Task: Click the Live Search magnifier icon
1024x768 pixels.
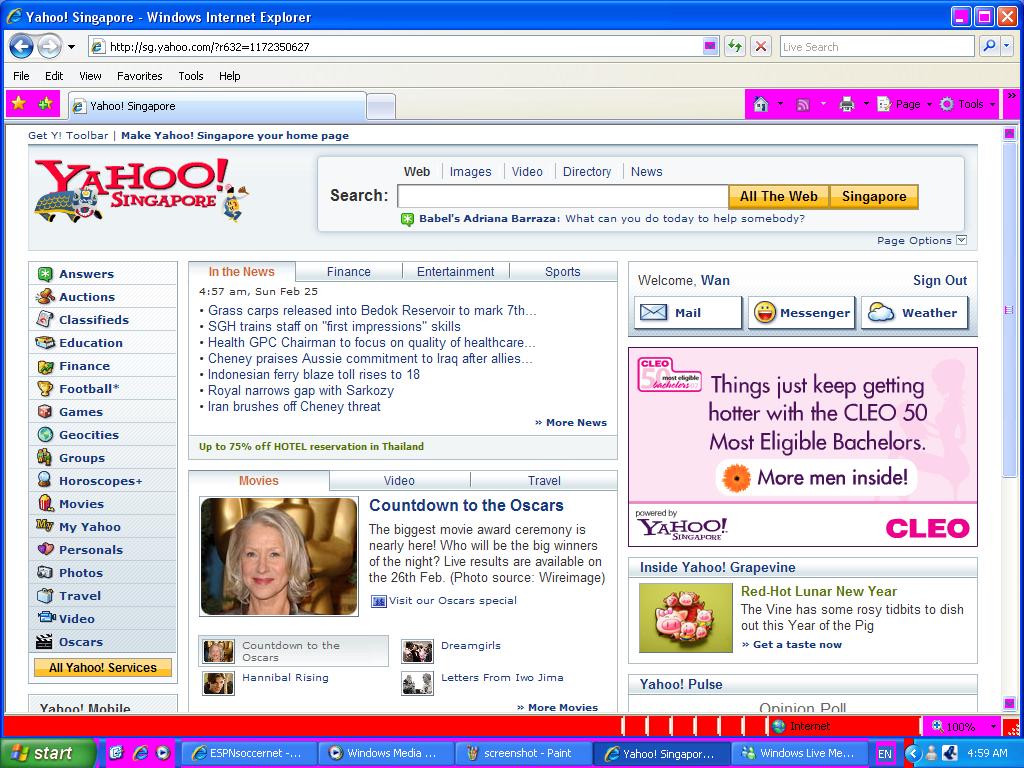Action: pos(989,46)
